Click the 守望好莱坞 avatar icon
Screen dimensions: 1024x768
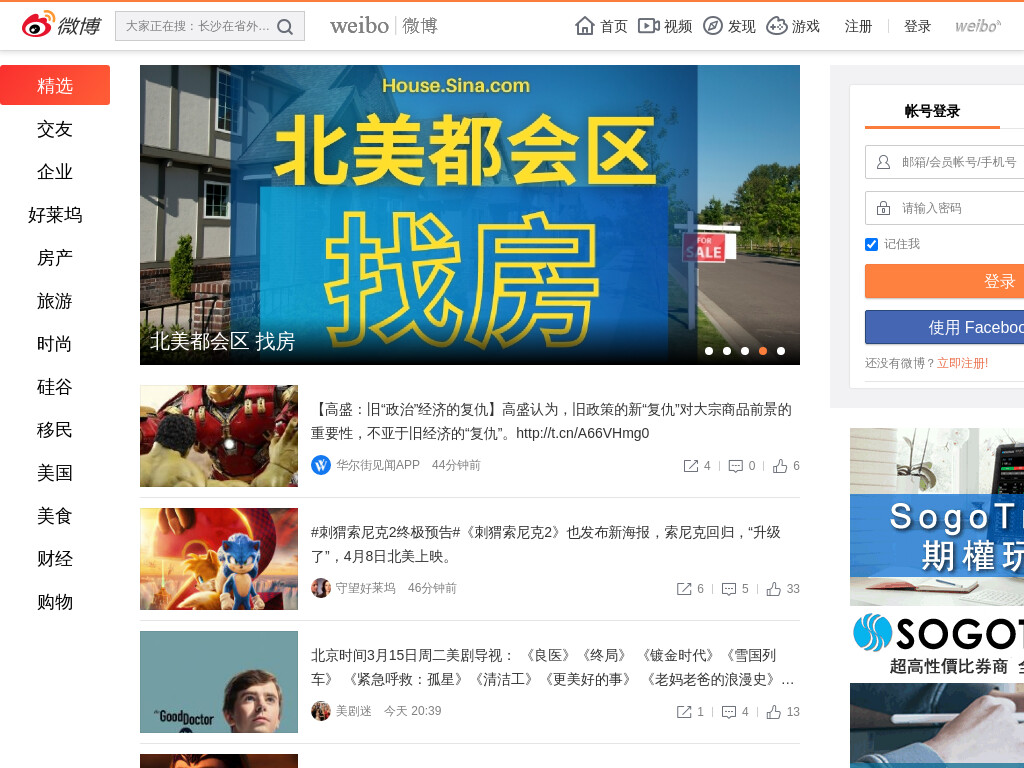click(321, 588)
